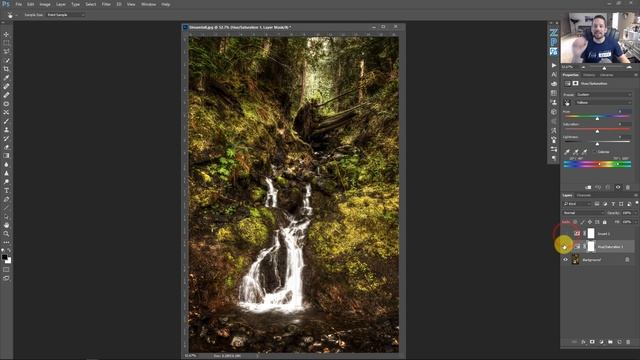Choose the subtract-from-sample eyedropper
This screenshot has height=360, width=640.
point(584,152)
